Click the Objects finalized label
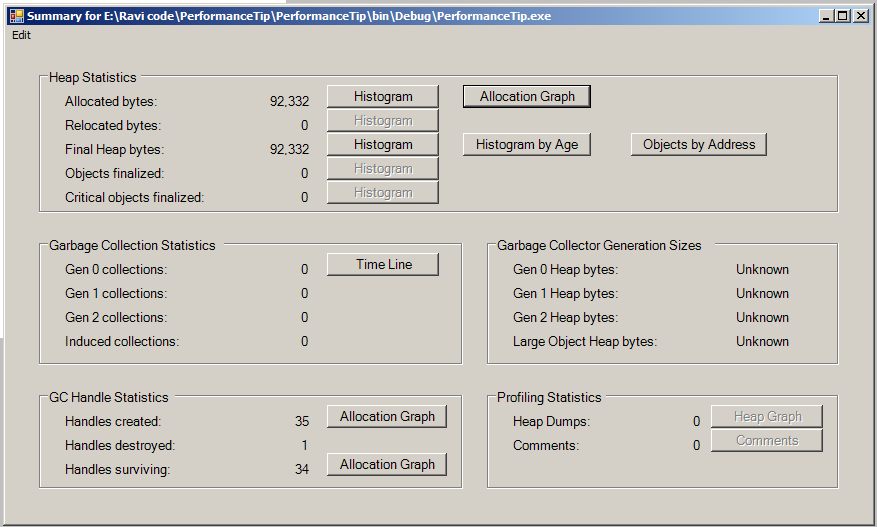 [x=114, y=173]
